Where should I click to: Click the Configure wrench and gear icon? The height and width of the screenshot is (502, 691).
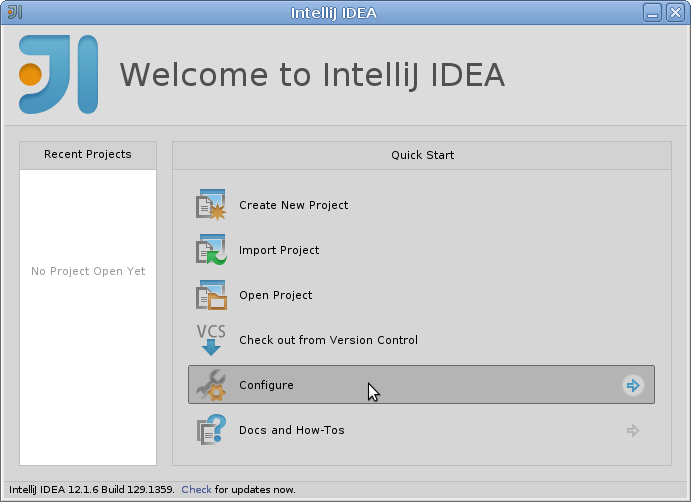211,385
